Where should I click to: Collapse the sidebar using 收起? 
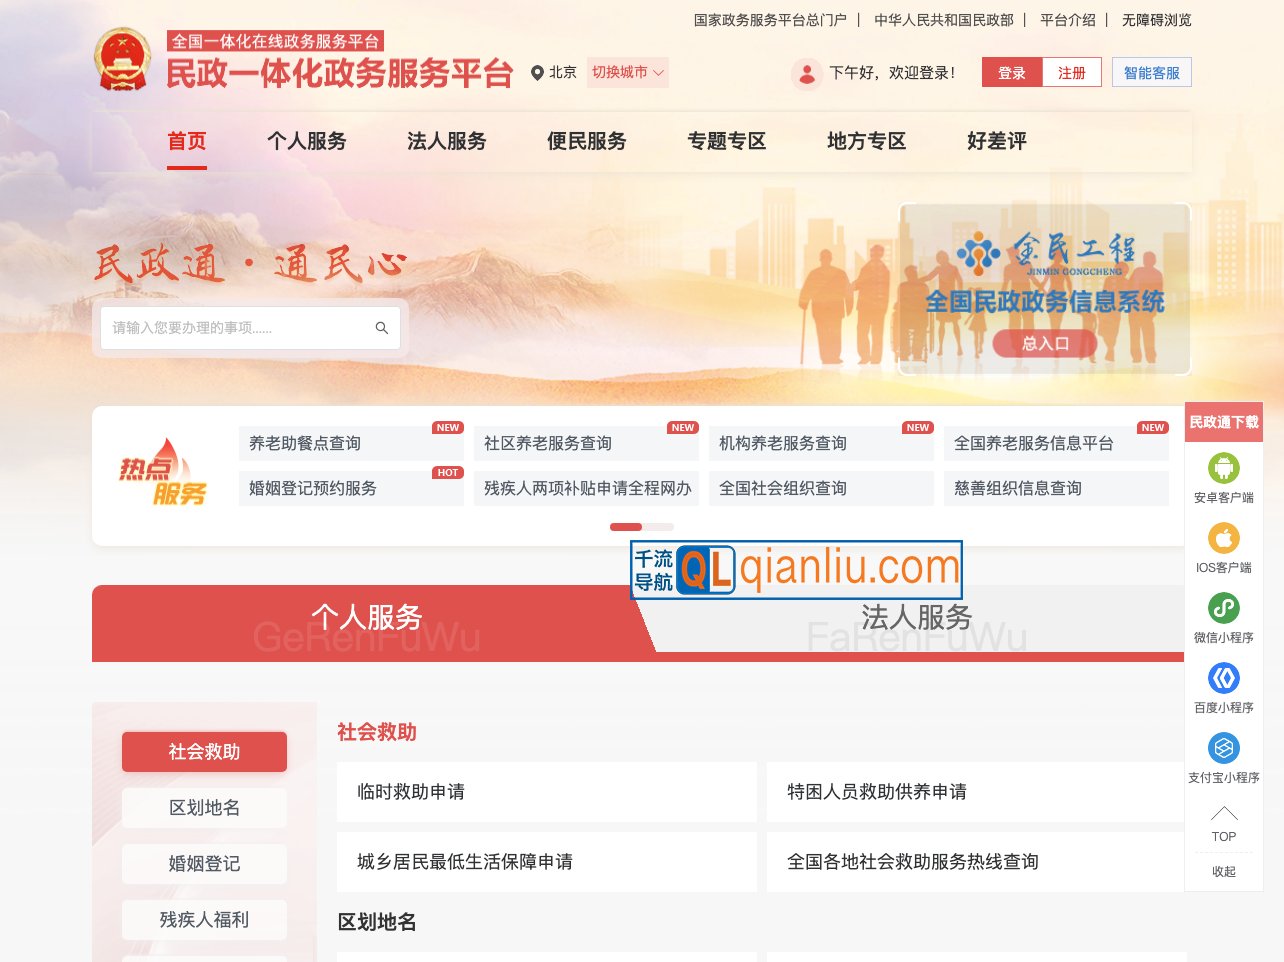[1222, 871]
